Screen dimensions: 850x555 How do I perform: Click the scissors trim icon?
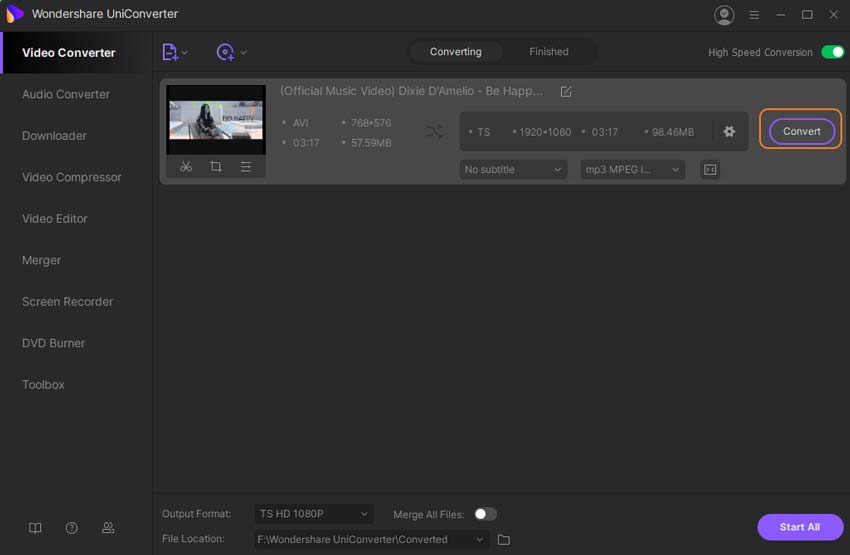pyautogui.click(x=186, y=166)
